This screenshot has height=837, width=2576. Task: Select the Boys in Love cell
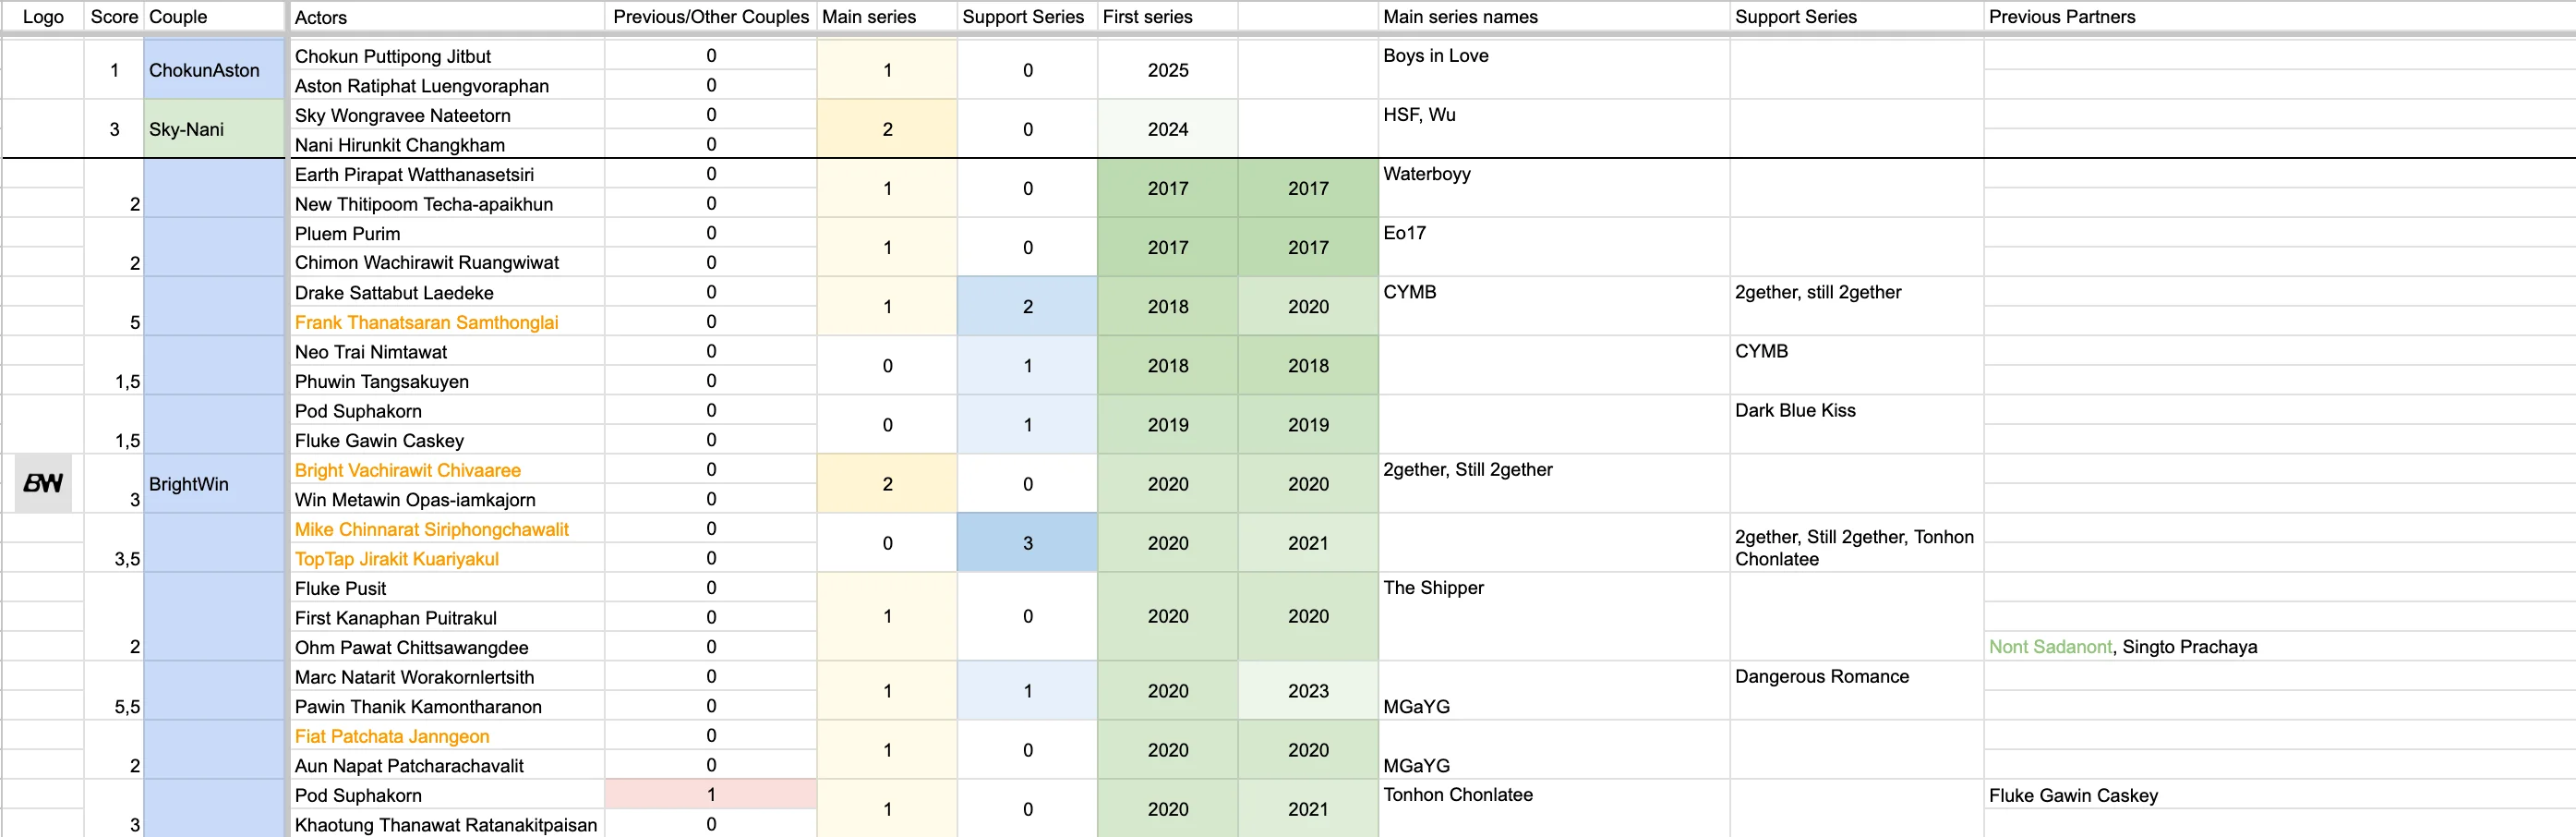(1554, 70)
